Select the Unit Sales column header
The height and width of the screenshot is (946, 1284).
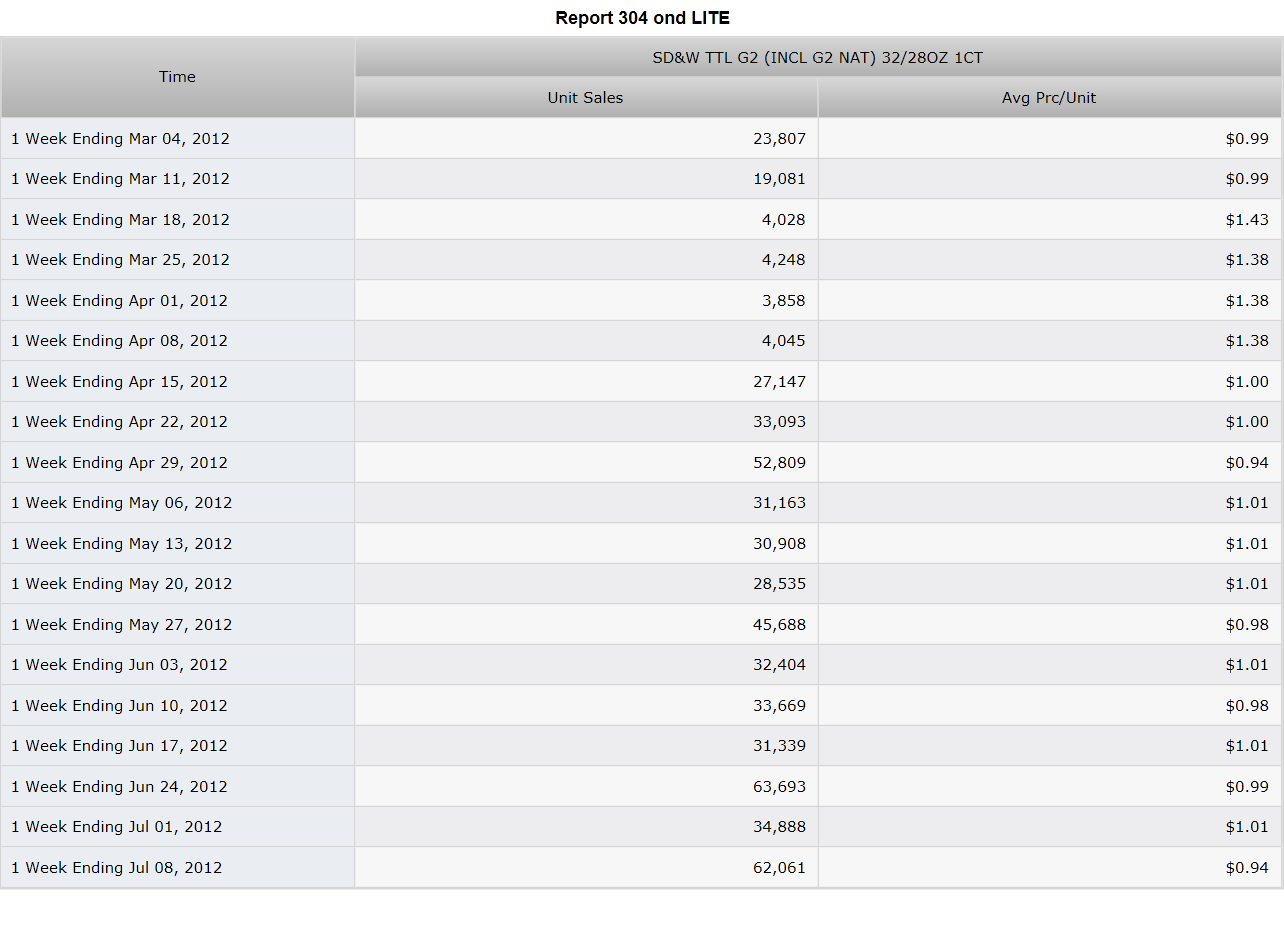click(586, 98)
